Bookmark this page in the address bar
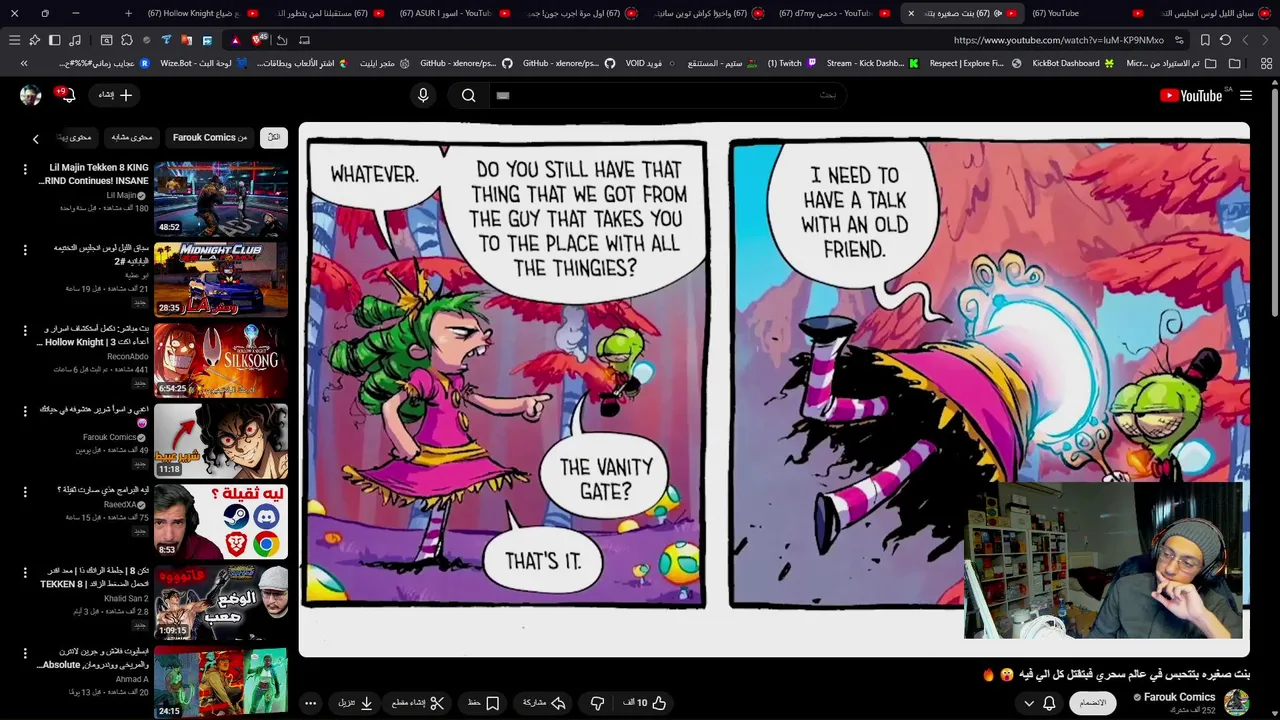 (x=1205, y=40)
